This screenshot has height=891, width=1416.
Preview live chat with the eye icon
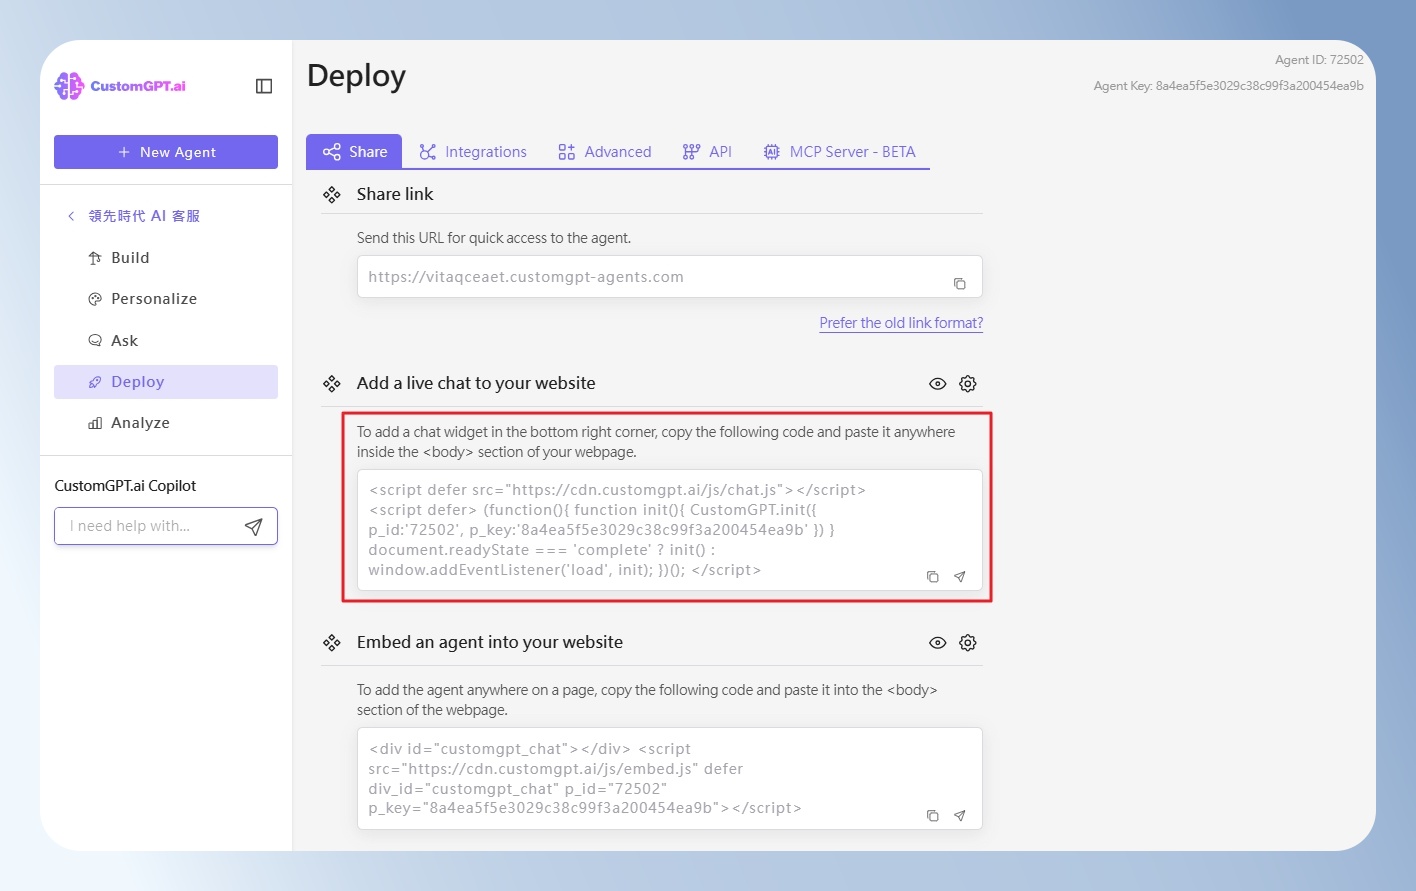point(937,384)
